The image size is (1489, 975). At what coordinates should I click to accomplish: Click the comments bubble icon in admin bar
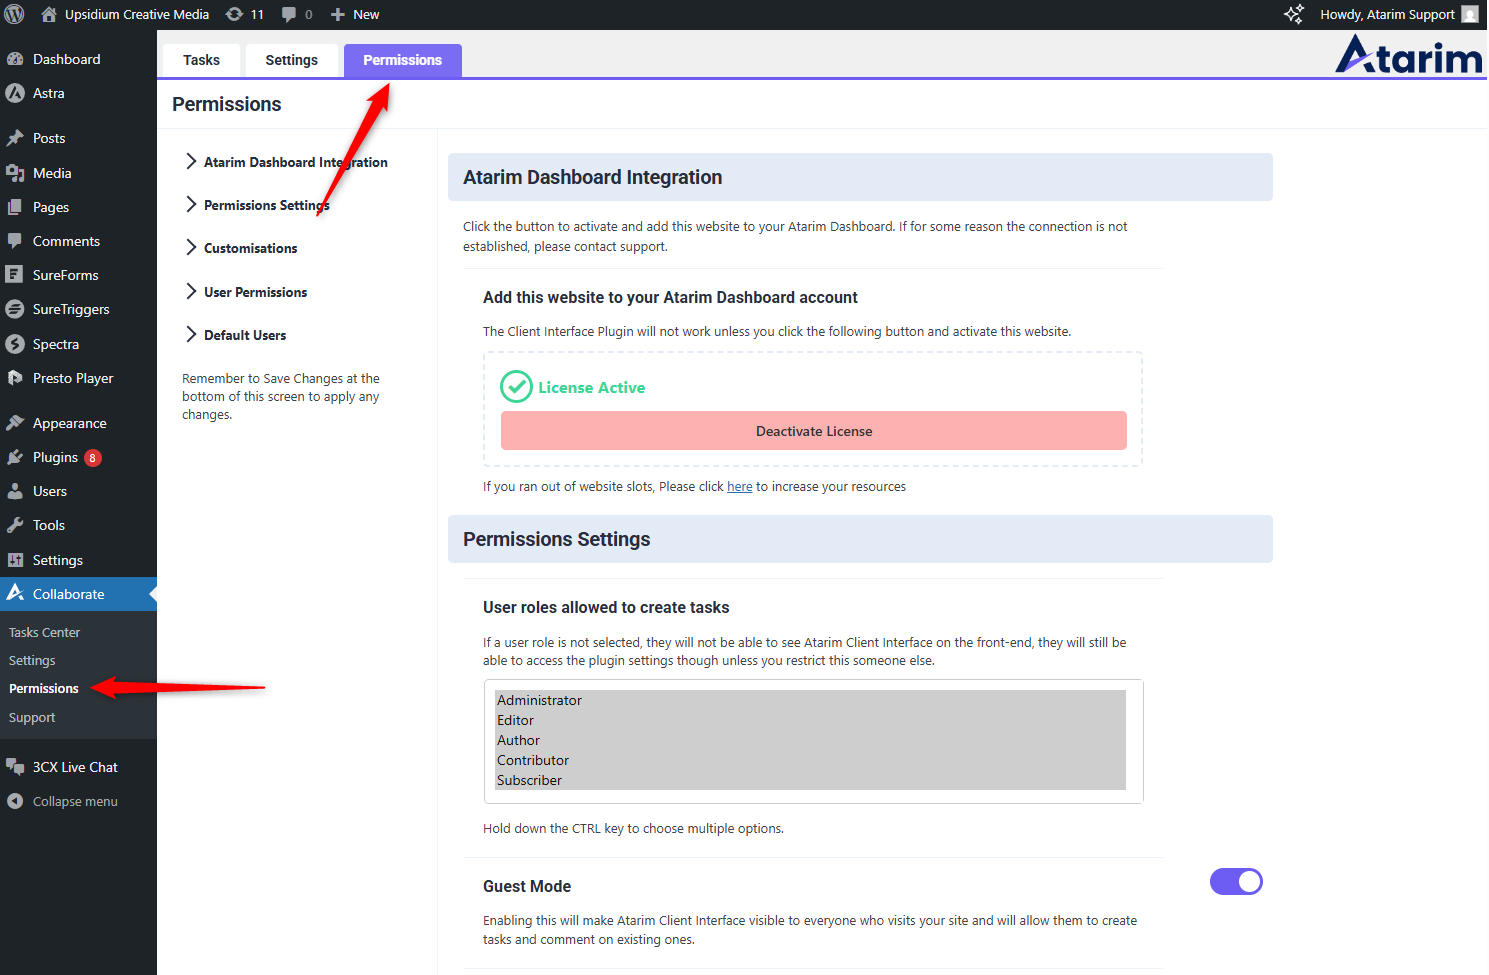point(289,14)
